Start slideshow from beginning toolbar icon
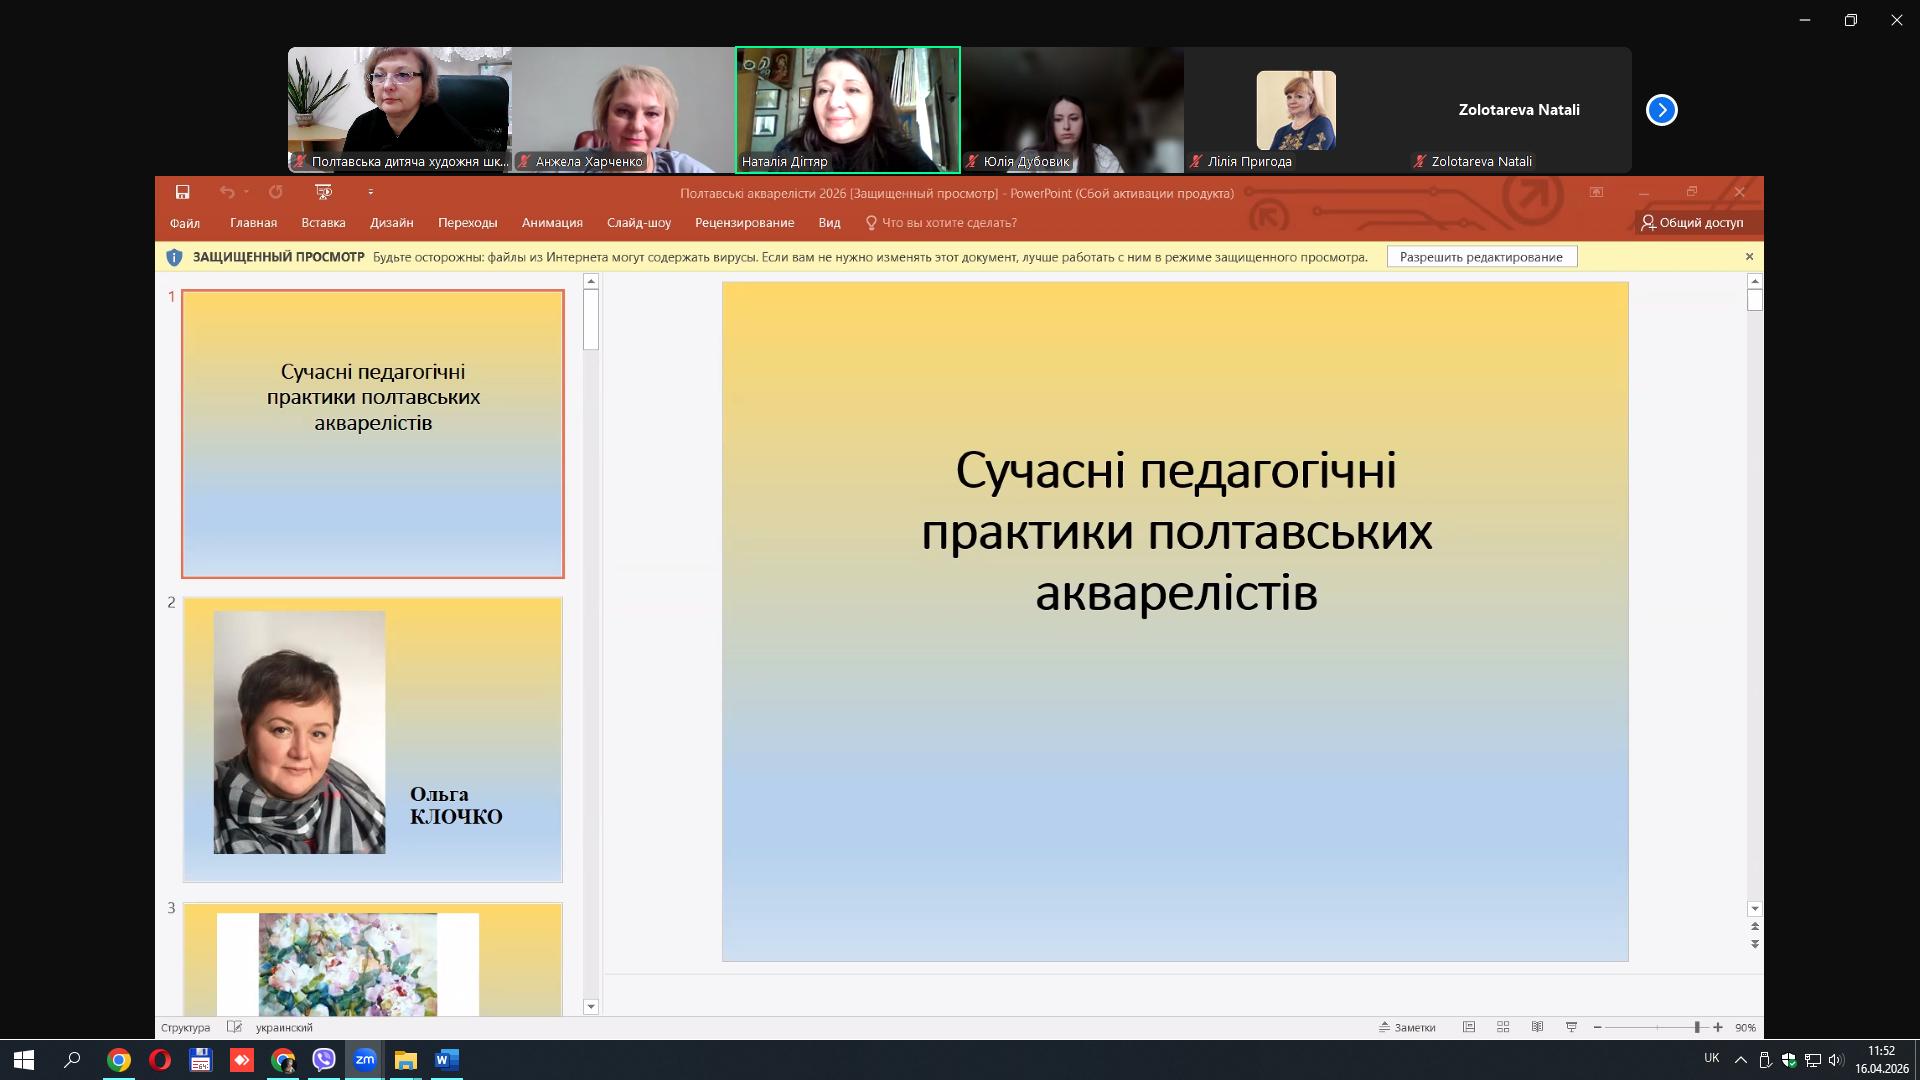This screenshot has width=1920, height=1080. click(x=323, y=192)
